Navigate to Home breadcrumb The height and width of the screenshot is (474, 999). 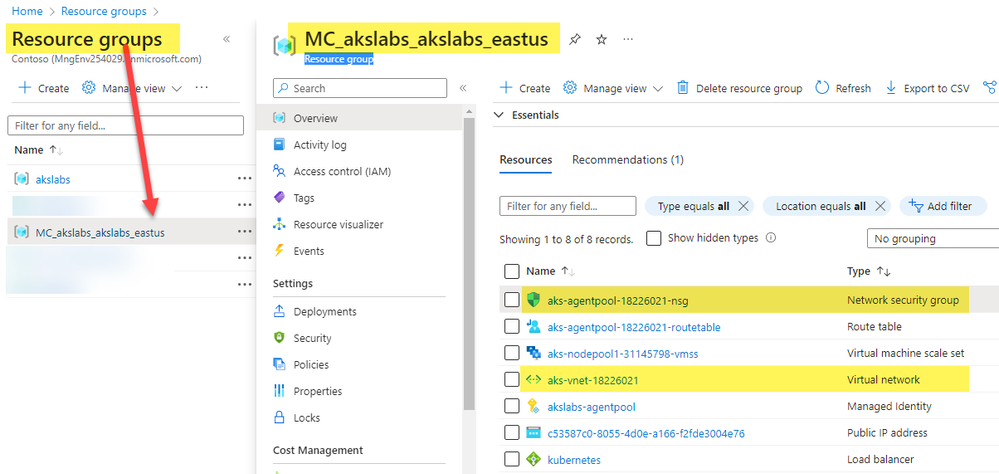[27, 11]
